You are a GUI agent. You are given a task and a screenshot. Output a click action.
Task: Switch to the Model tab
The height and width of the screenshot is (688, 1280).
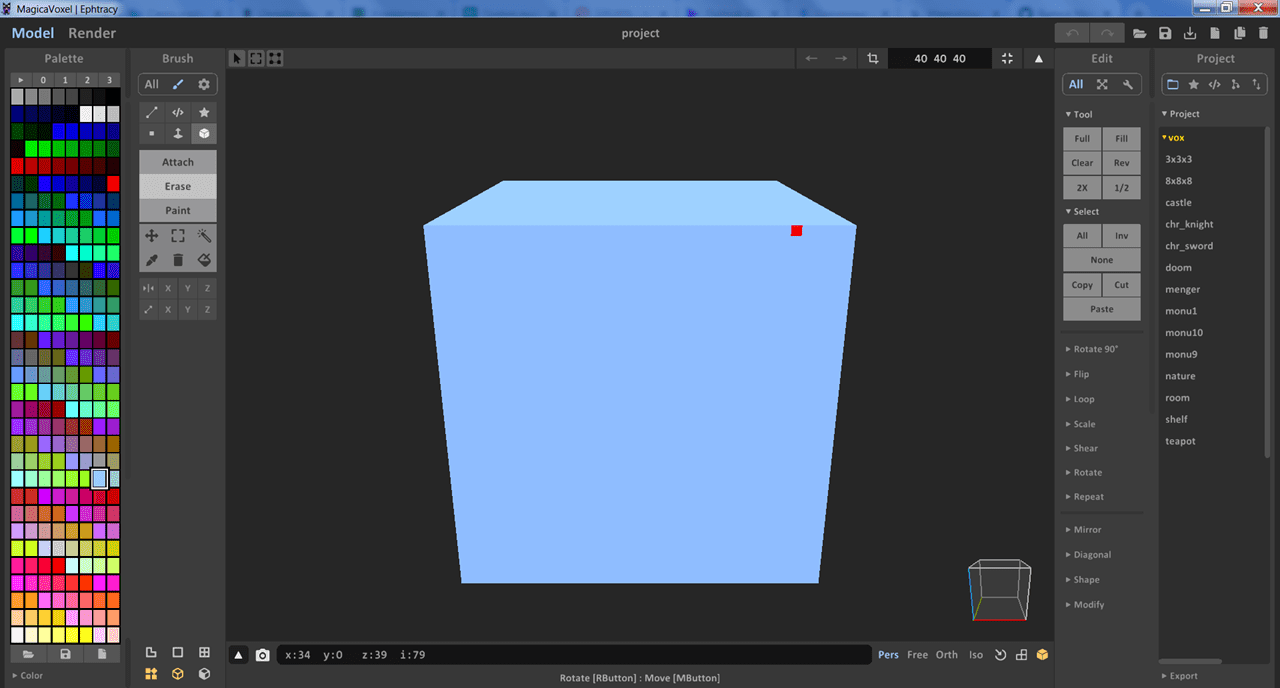pyautogui.click(x=33, y=33)
